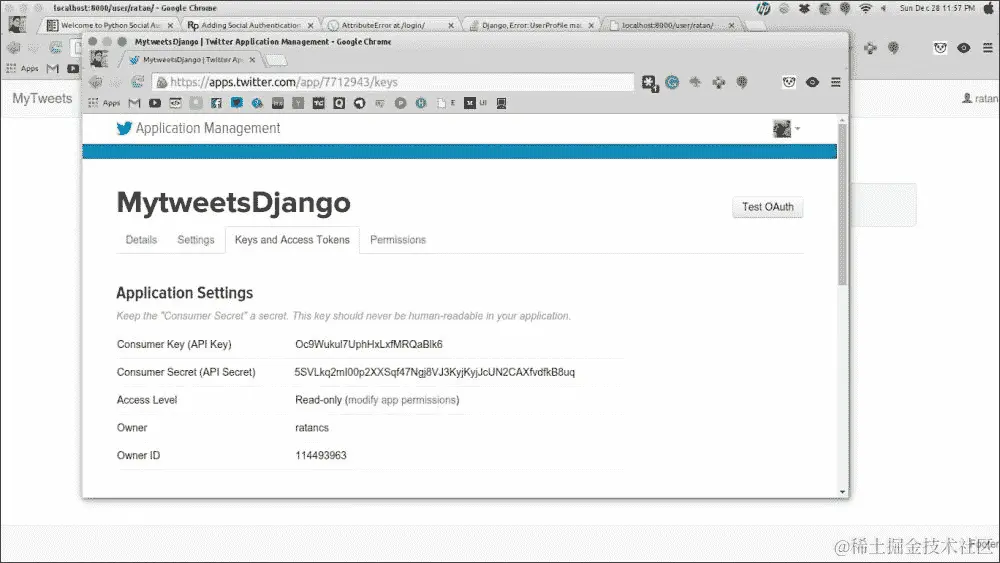Open the date and time Sun Dec 28 menu
1000x563 pixels.
tap(937, 8)
